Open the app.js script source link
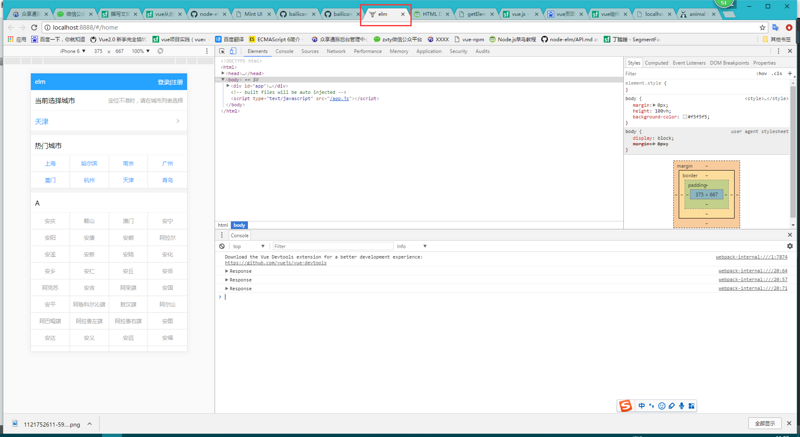Screen dimensions: 800x437 pos(339,98)
